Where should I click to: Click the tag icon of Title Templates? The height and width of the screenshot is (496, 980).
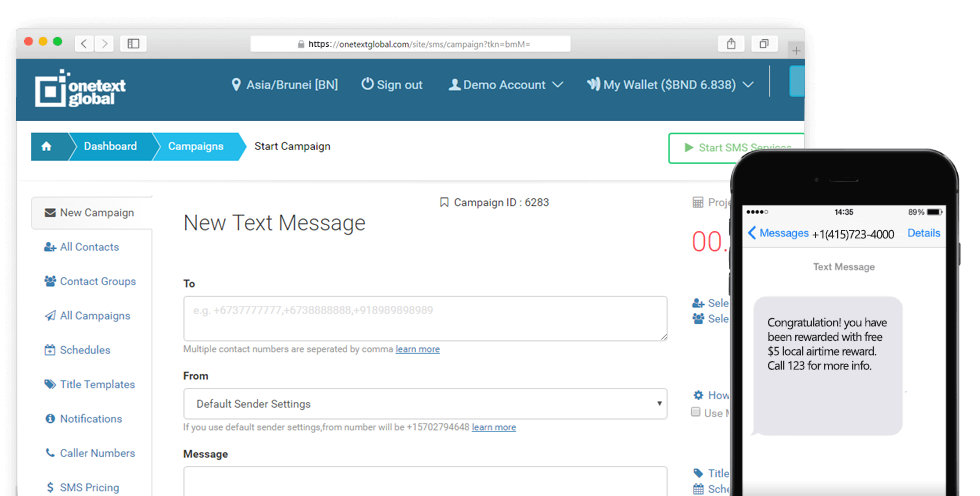(50, 384)
